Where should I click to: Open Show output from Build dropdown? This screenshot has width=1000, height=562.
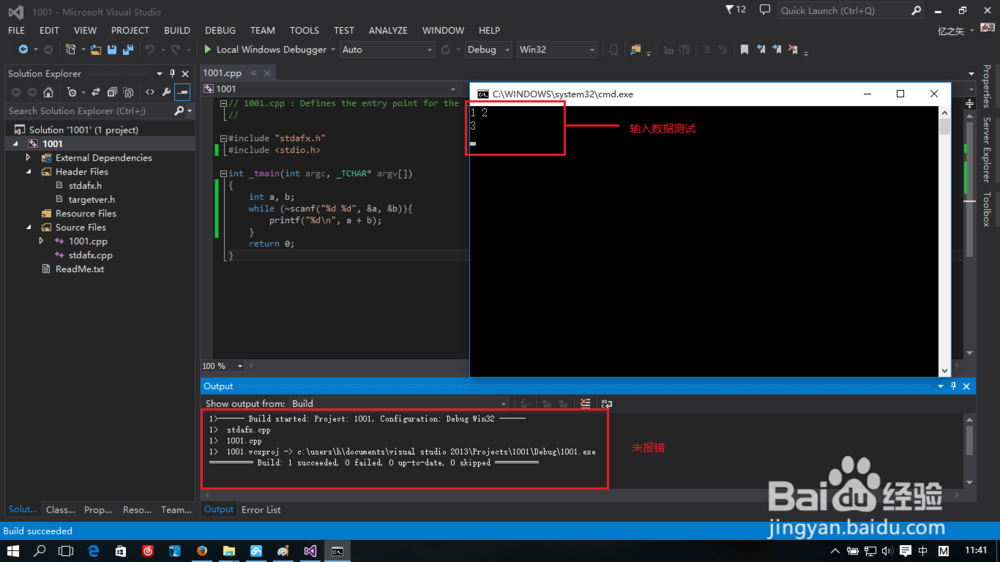coord(399,403)
